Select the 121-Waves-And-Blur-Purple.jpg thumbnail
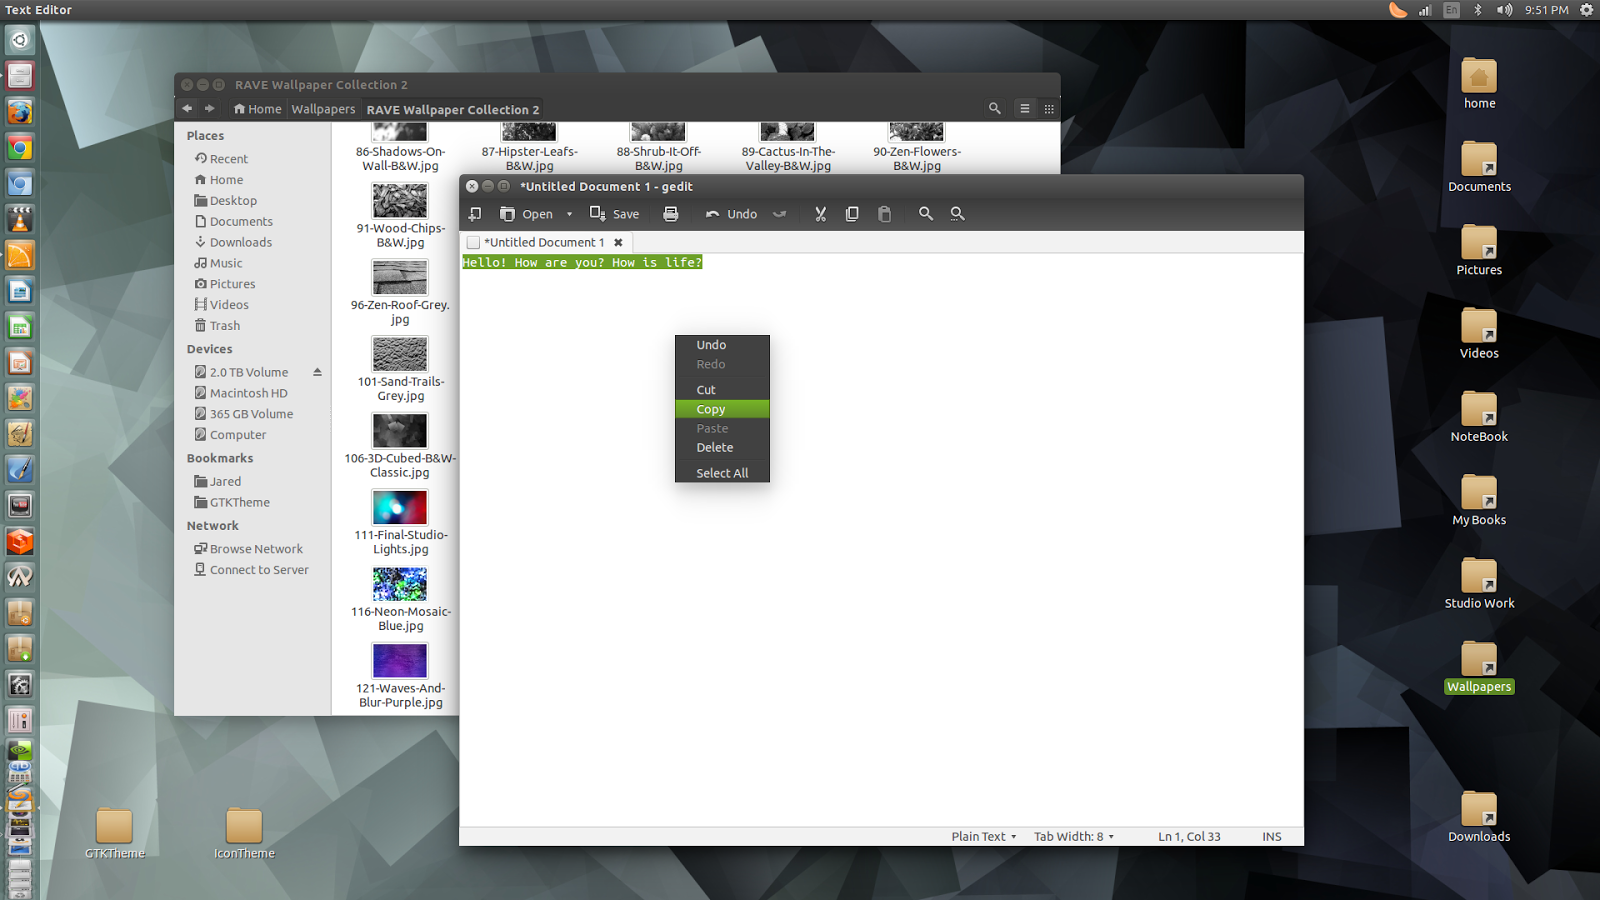The image size is (1600, 900). 400,661
